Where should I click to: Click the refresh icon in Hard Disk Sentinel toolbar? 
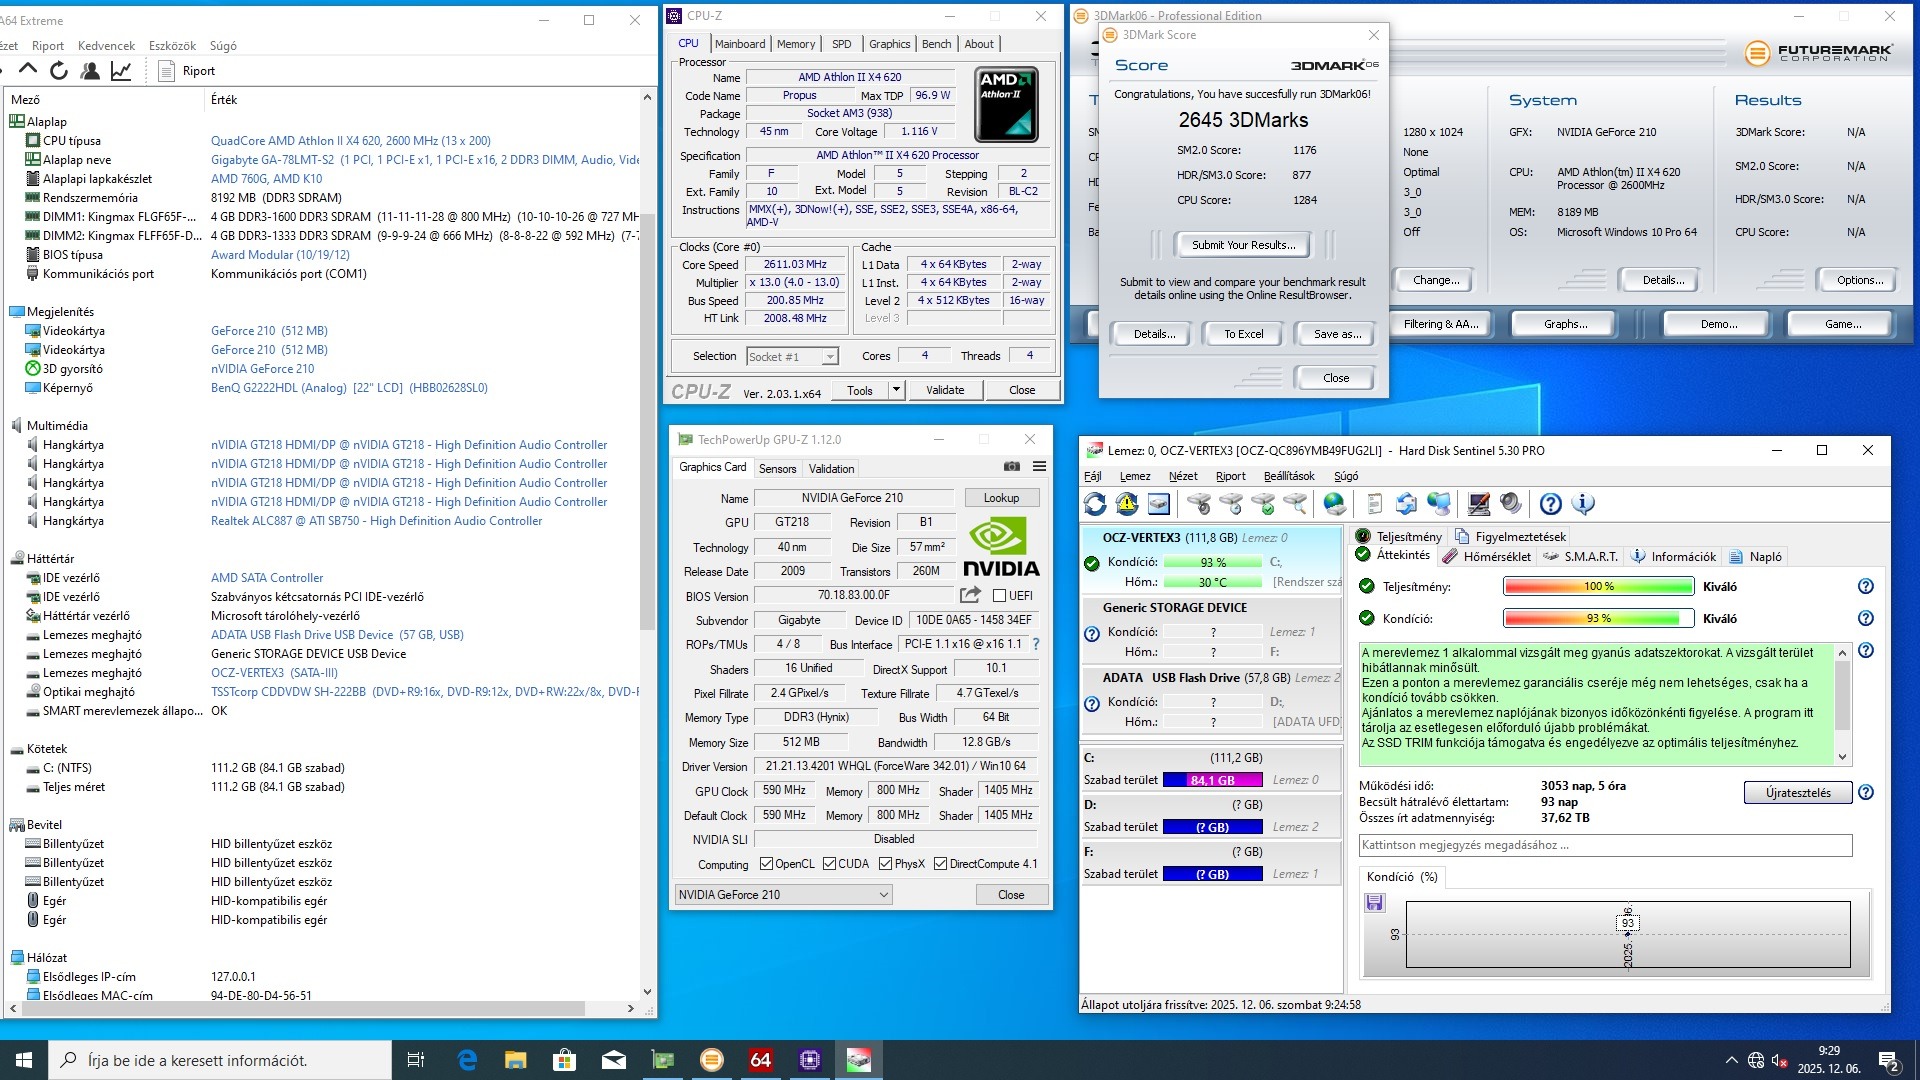(x=1096, y=504)
